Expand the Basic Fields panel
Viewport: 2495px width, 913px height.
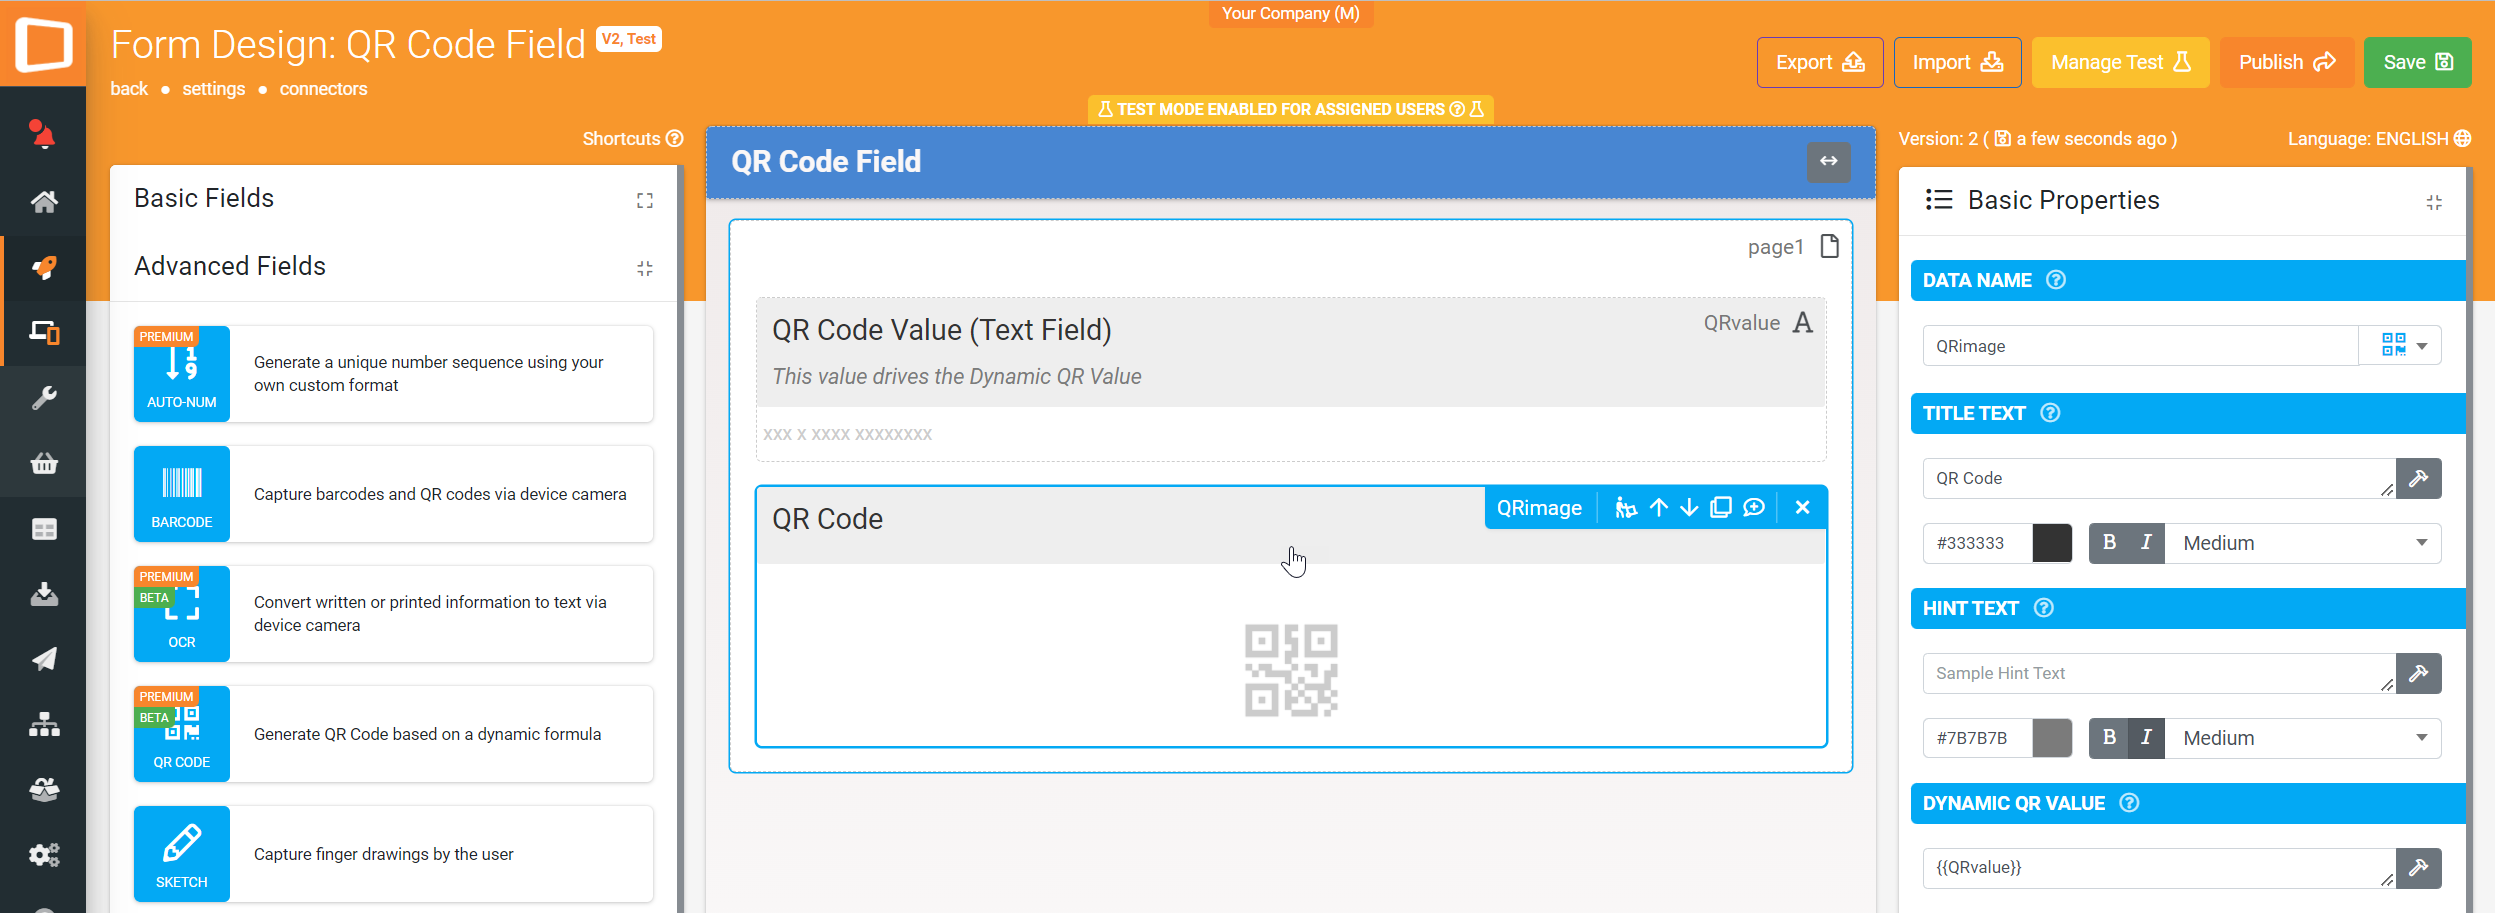click(645, 200)
